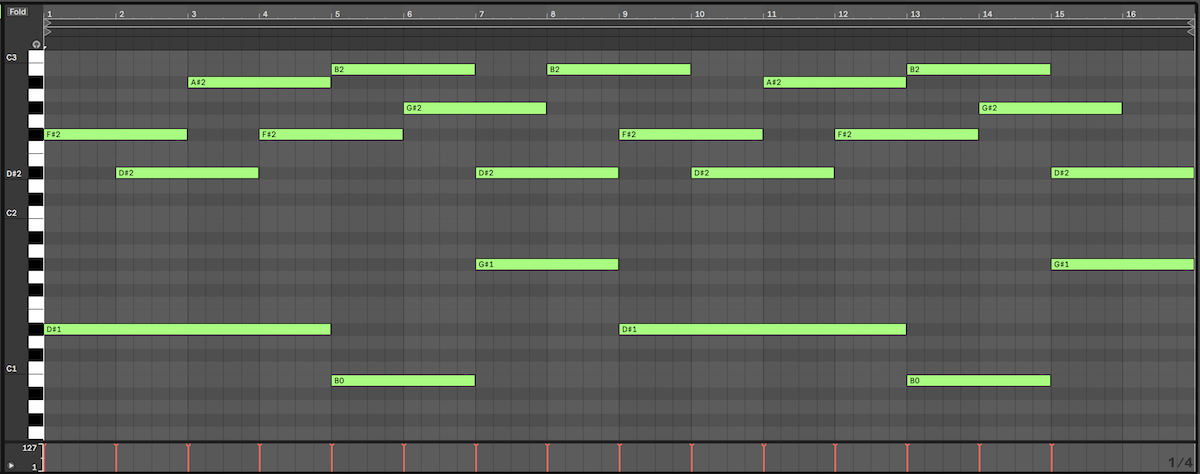Select the clip start marker triangle
Screen dimensions: 1200x474
[48, 32]
